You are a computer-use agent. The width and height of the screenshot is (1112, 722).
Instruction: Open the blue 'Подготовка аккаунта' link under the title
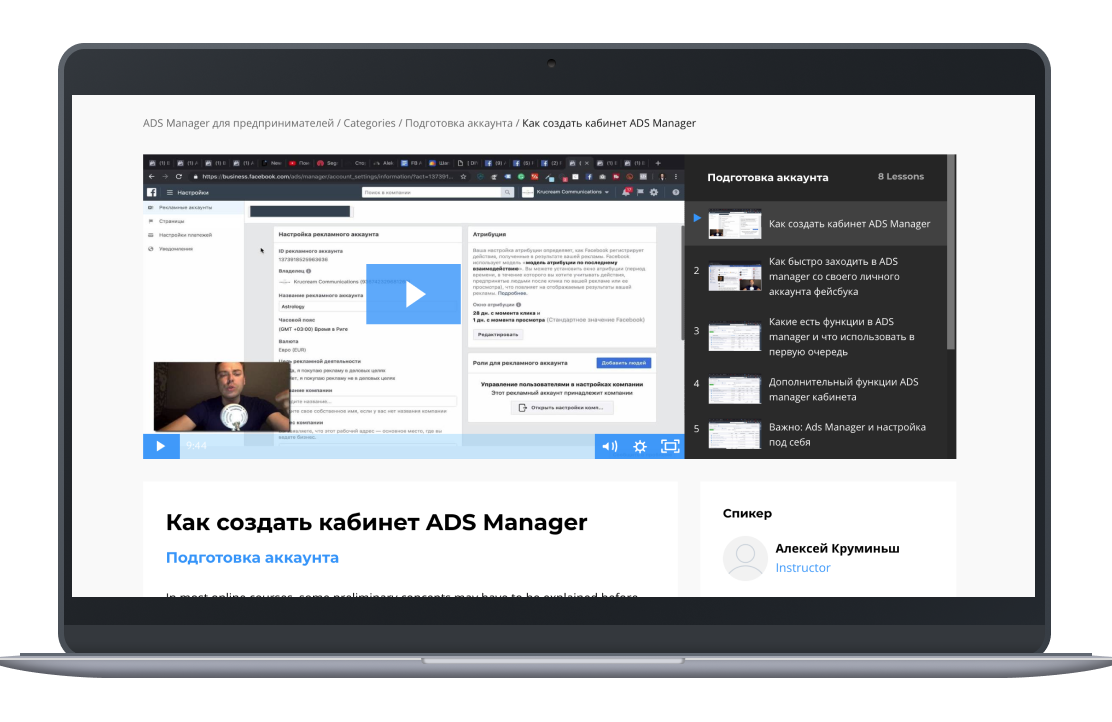pyautogui.click(x=252, y=558)
